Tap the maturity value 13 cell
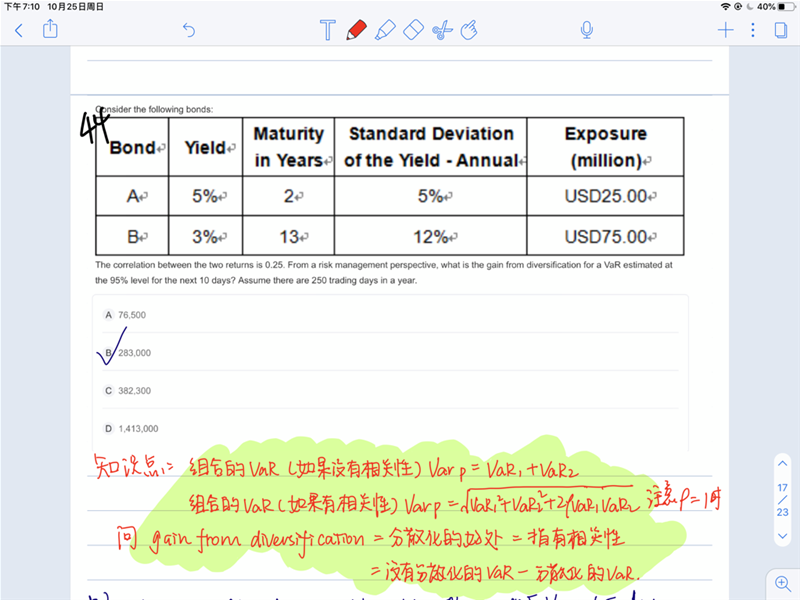This screenshot has height=600, width=800. [289, 236]
